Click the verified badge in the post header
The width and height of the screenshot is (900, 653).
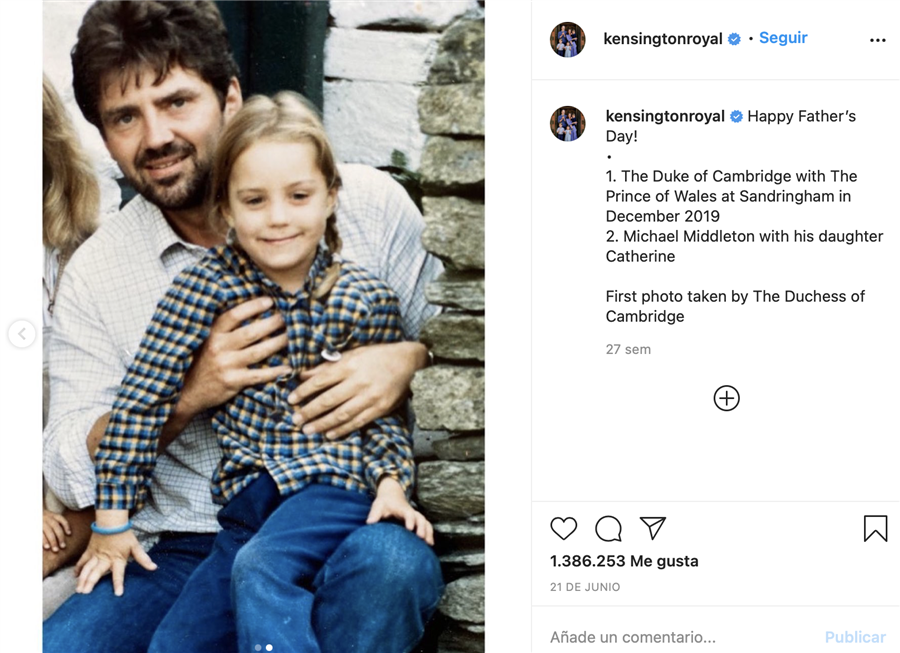[x=734, y=39]
